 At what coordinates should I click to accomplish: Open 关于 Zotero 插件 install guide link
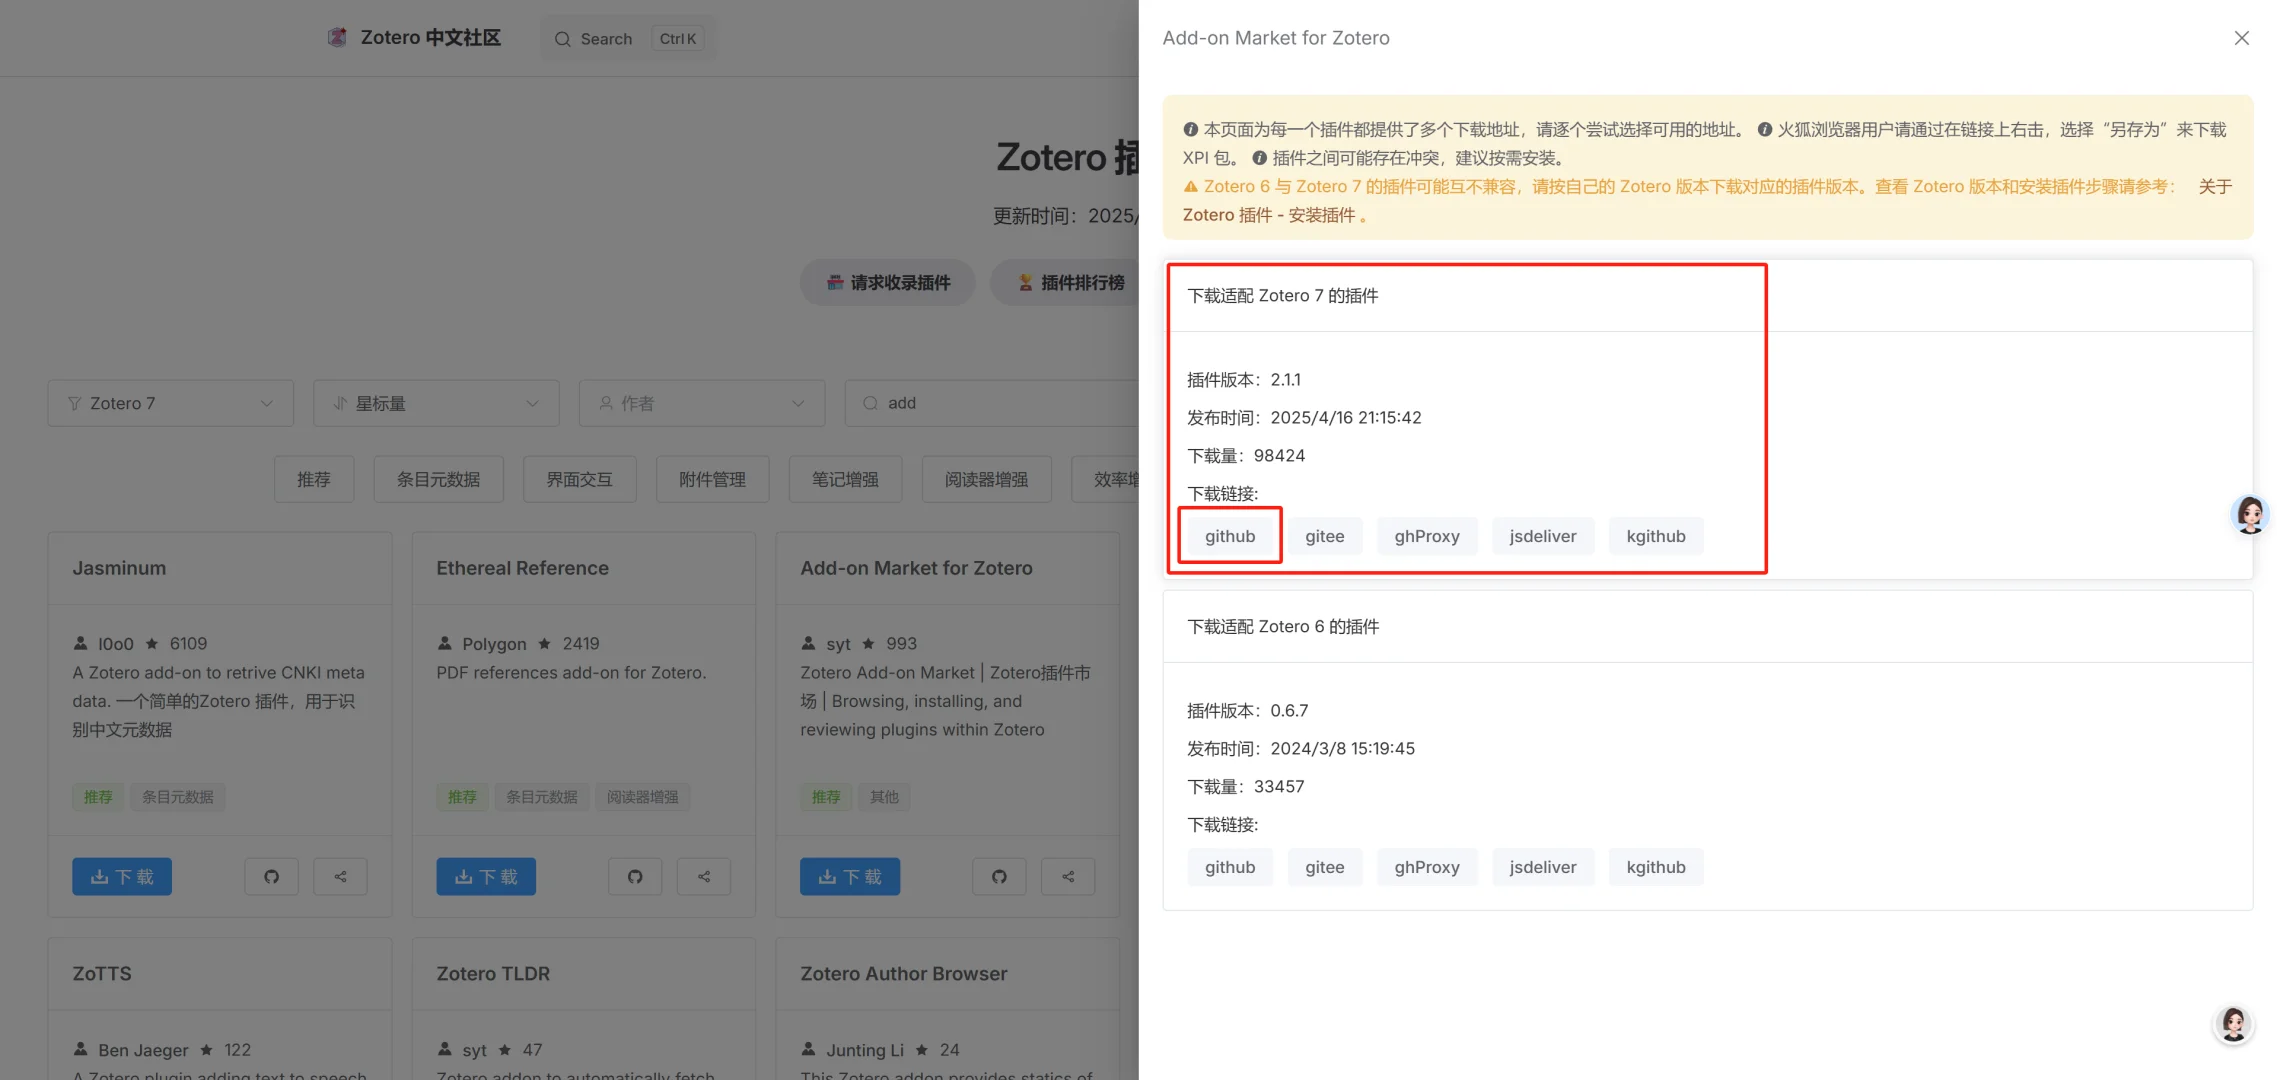pos(1269,215)
